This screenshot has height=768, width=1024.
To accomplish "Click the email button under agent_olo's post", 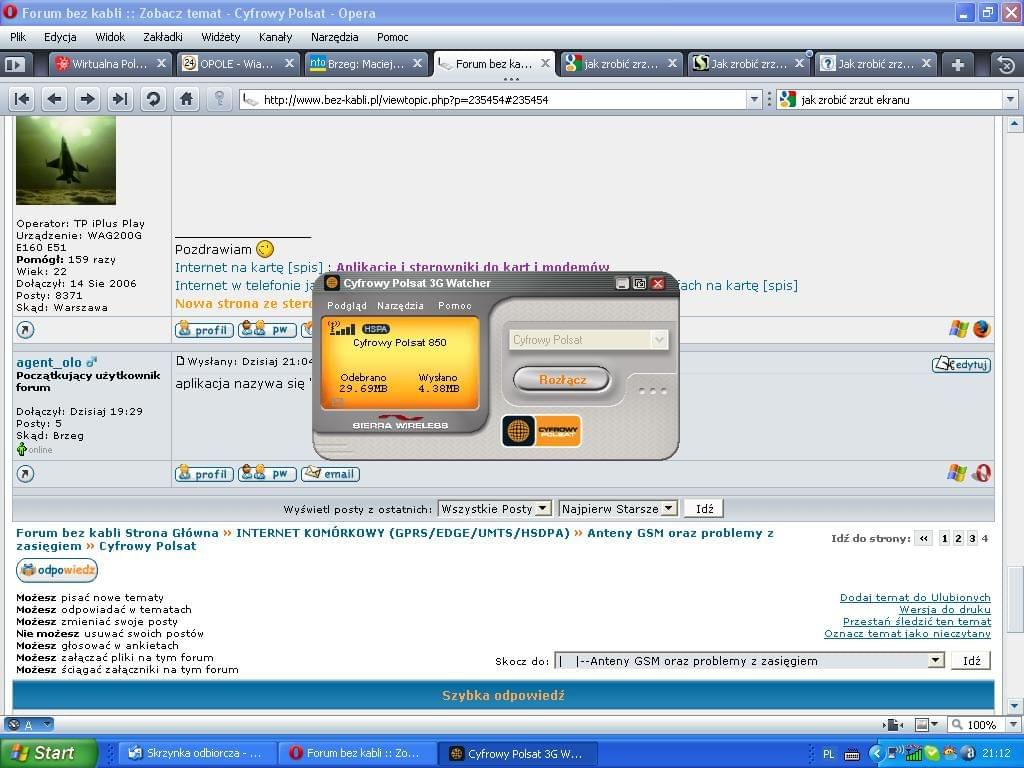I will pyautogui.click(x=330, y=473).
